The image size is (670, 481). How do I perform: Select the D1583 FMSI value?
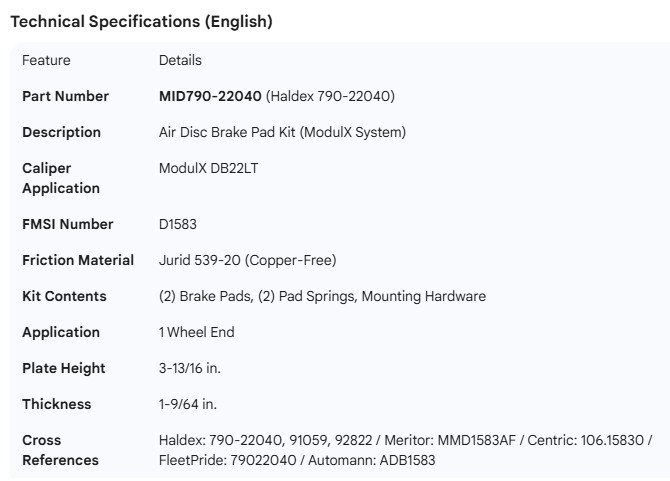pyautogui.click(x=179, y=224)
